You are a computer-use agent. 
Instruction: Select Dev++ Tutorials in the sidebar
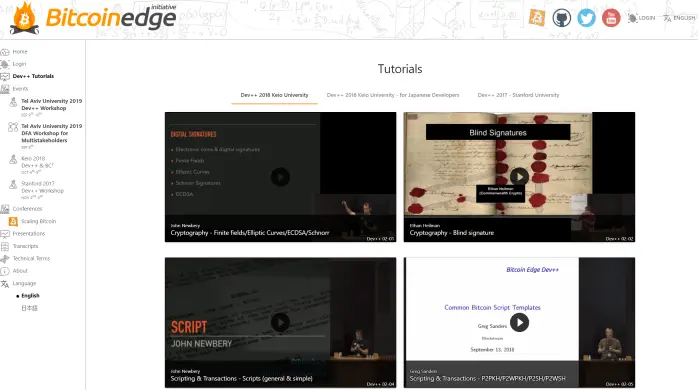(33, 76)
